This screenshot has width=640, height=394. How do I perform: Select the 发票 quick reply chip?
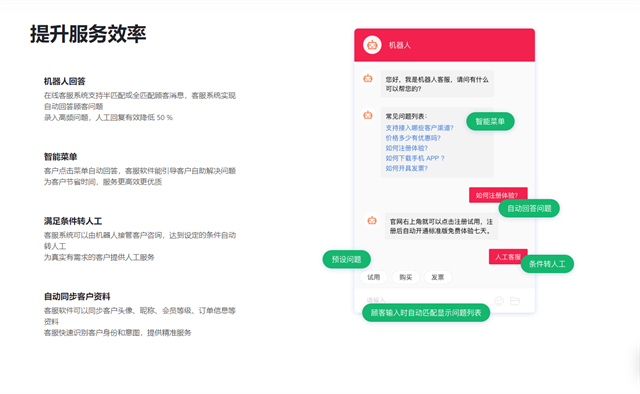(x=438, y=277)
